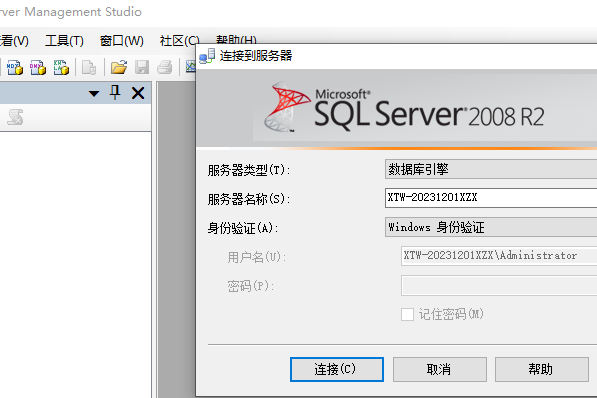Open the 工具(T) menu
The image size is (597, 398).
pyautogui.click(x=64, y=41)
